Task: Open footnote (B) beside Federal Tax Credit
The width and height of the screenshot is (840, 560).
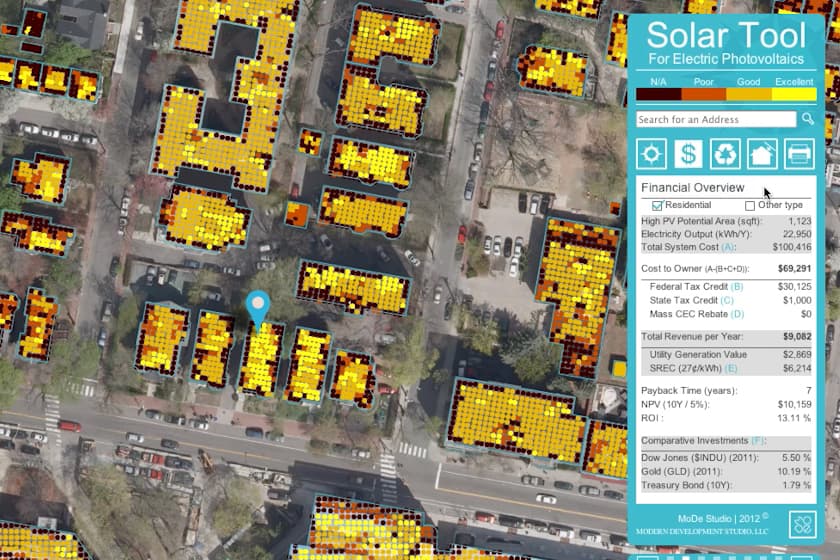Action: click(738, 287)
